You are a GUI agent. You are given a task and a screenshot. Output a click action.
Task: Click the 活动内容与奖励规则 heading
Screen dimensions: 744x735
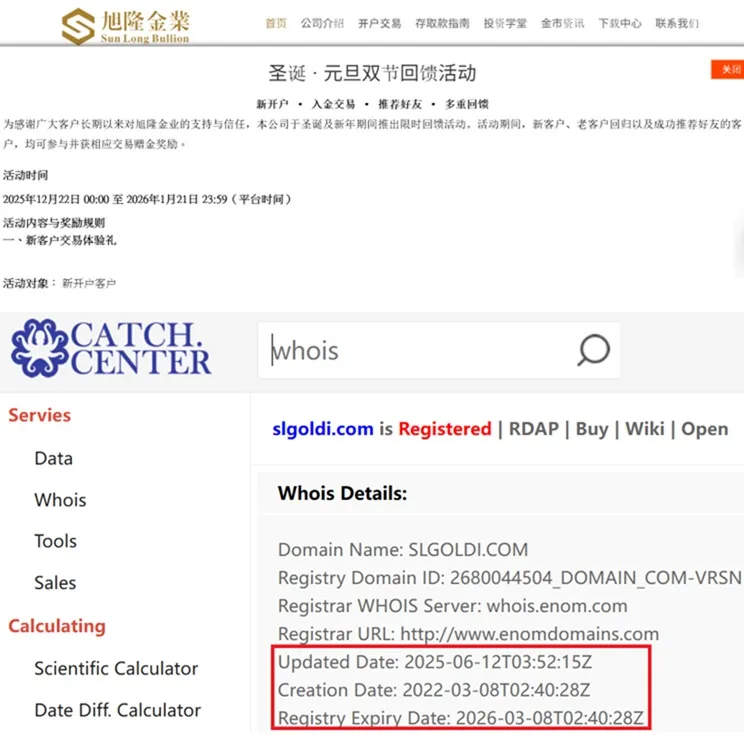54,223
